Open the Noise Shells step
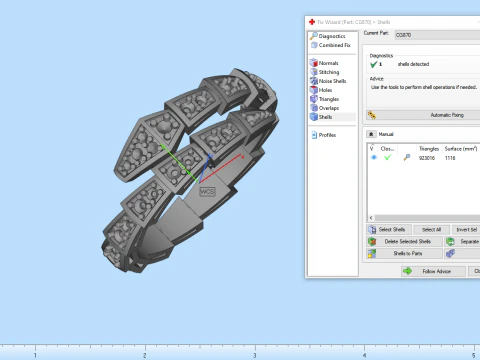The width and height of the screenshot is (480, 360). click(x=328, y=81)
